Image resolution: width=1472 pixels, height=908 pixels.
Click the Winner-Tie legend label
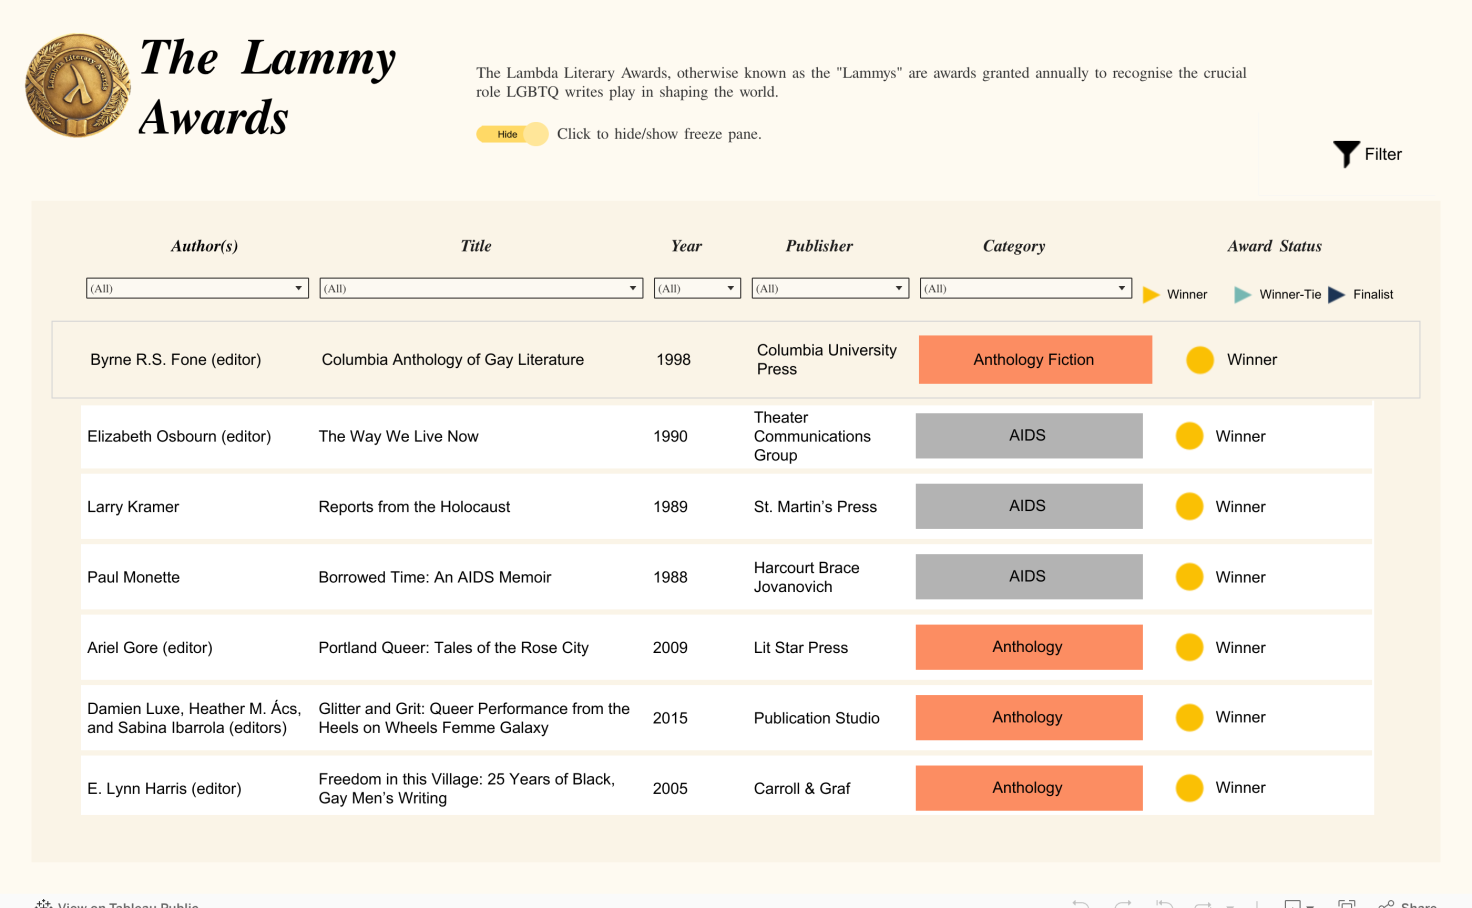(1290, 294)
